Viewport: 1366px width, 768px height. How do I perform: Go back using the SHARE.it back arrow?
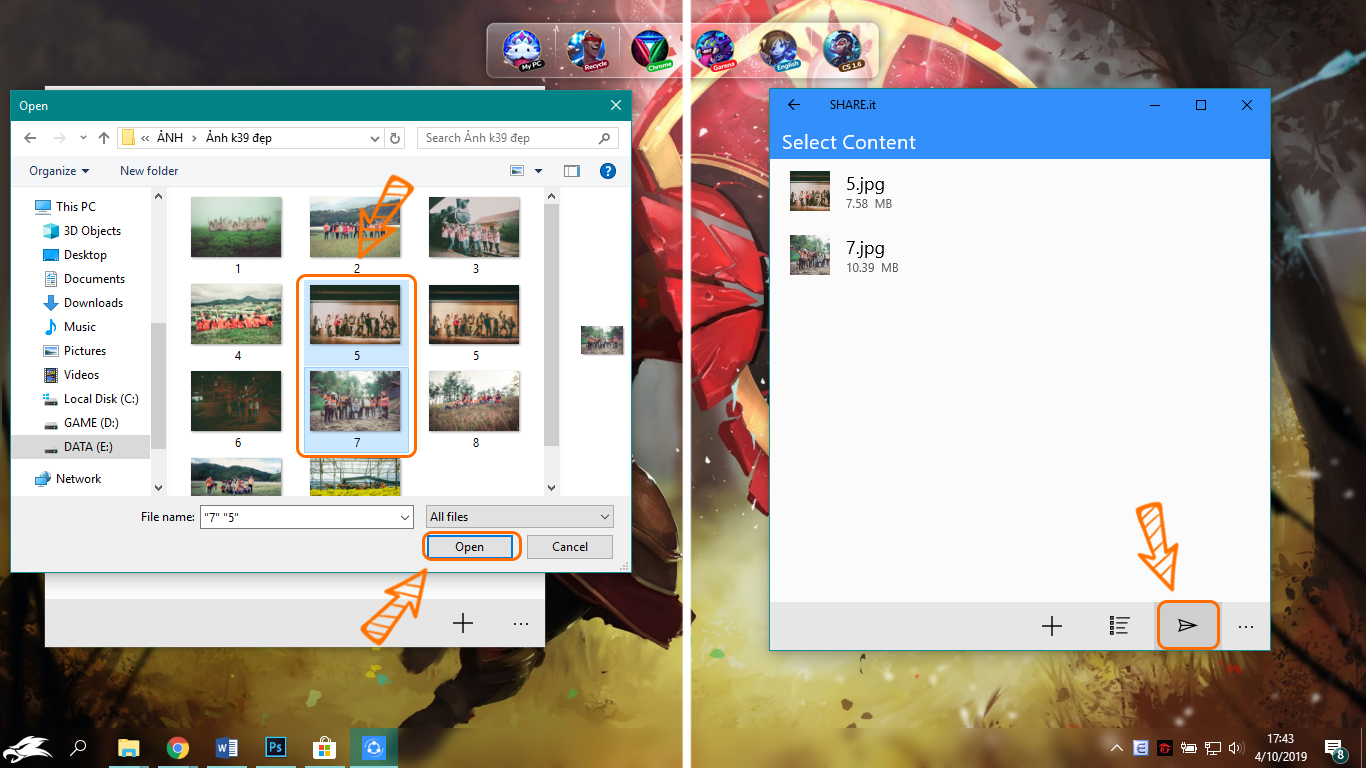794,105
